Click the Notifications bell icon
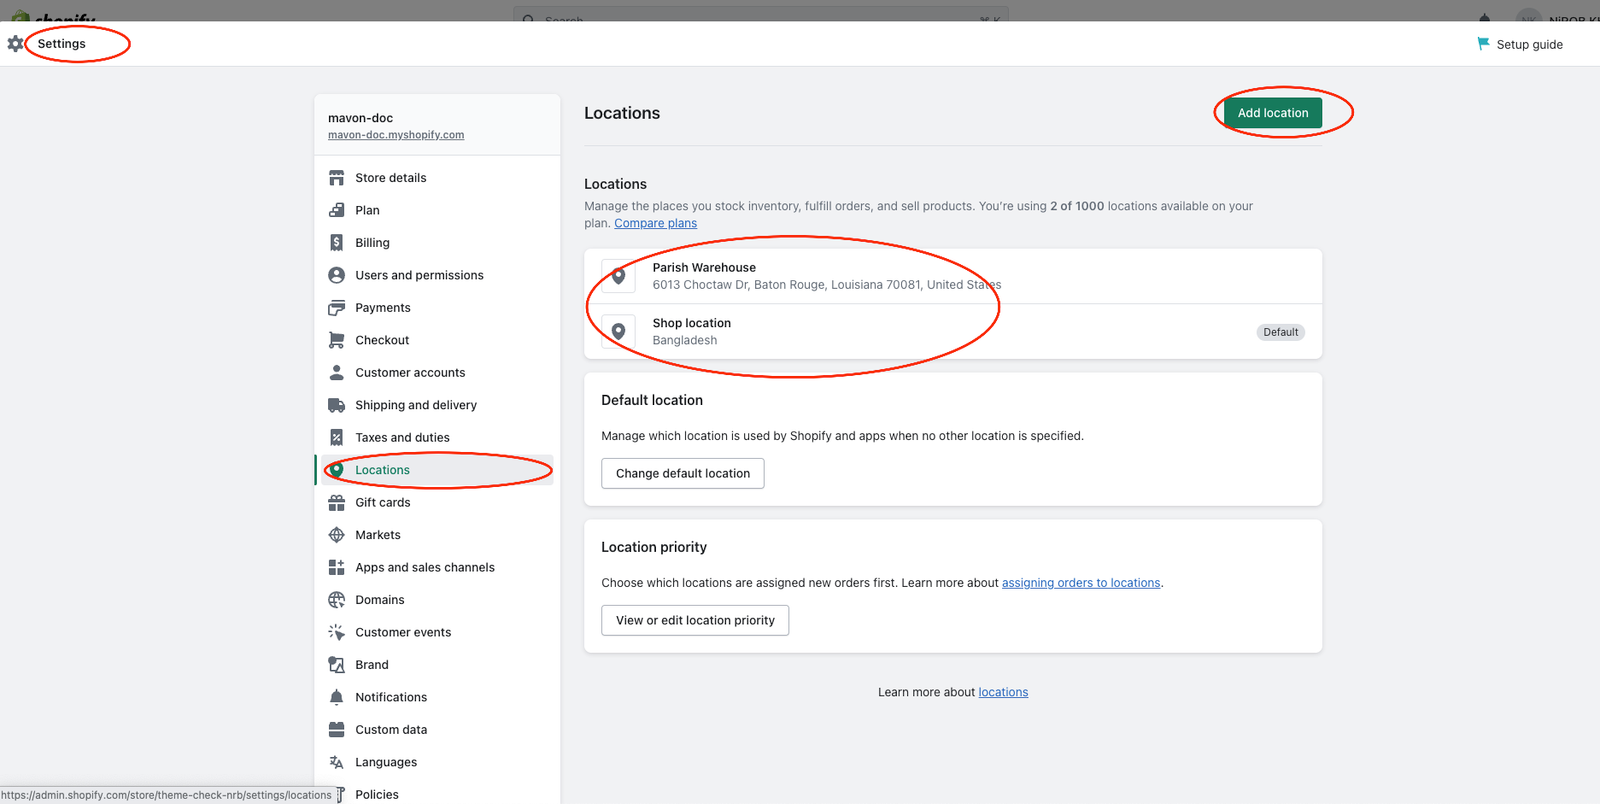Viewport: 1600px width, 804px height. point(337,697)
